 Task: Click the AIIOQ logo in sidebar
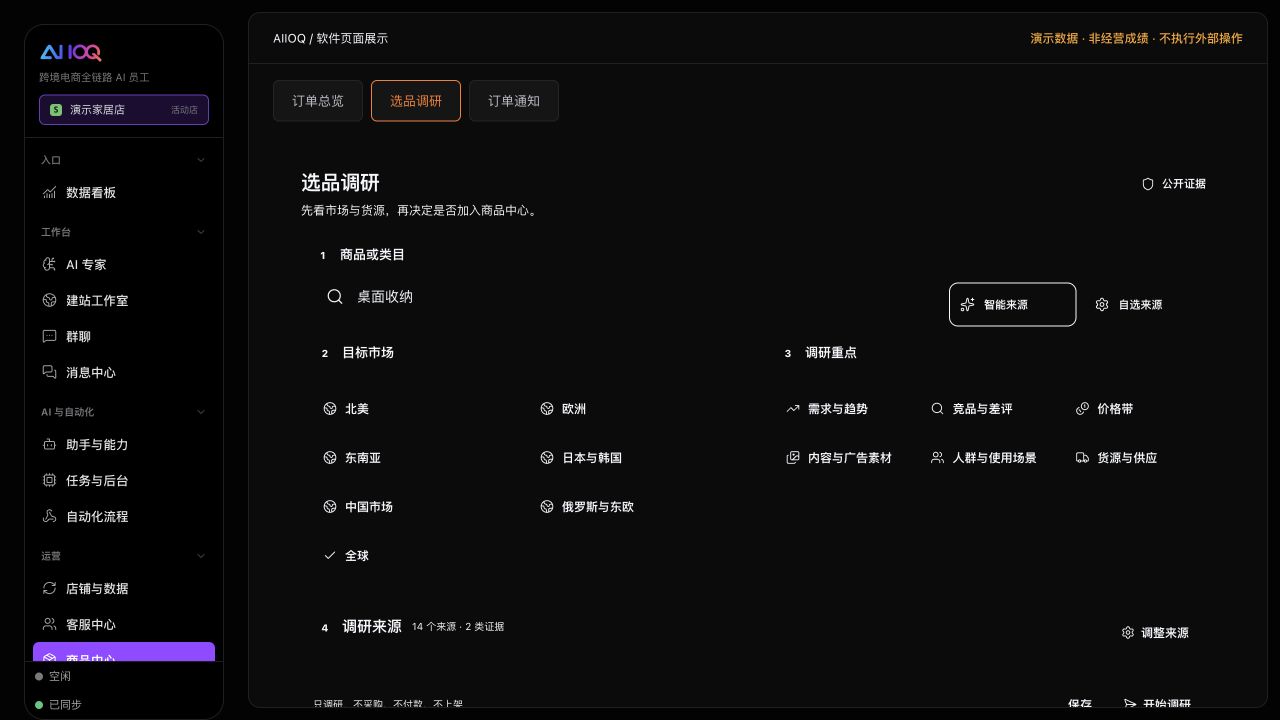pyautogui.click(x=71, y=53)
